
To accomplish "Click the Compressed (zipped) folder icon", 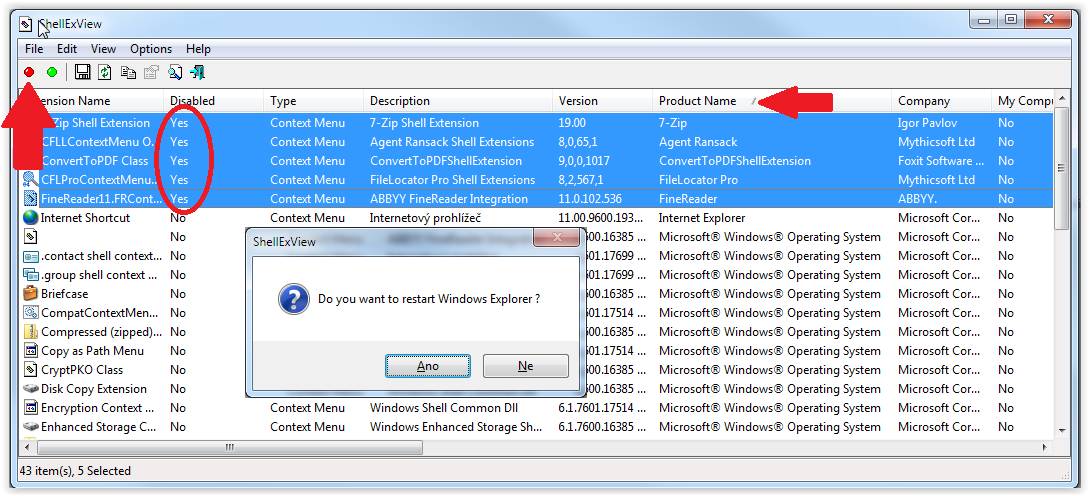I will [31, 332].
